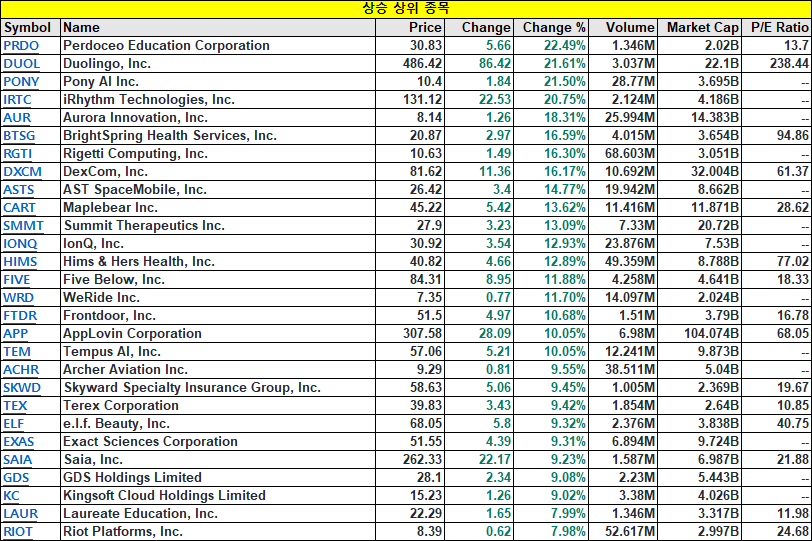Screen dimensions: 812x541
Task: Follow the TEX symbol link
Action: point(16,405)
